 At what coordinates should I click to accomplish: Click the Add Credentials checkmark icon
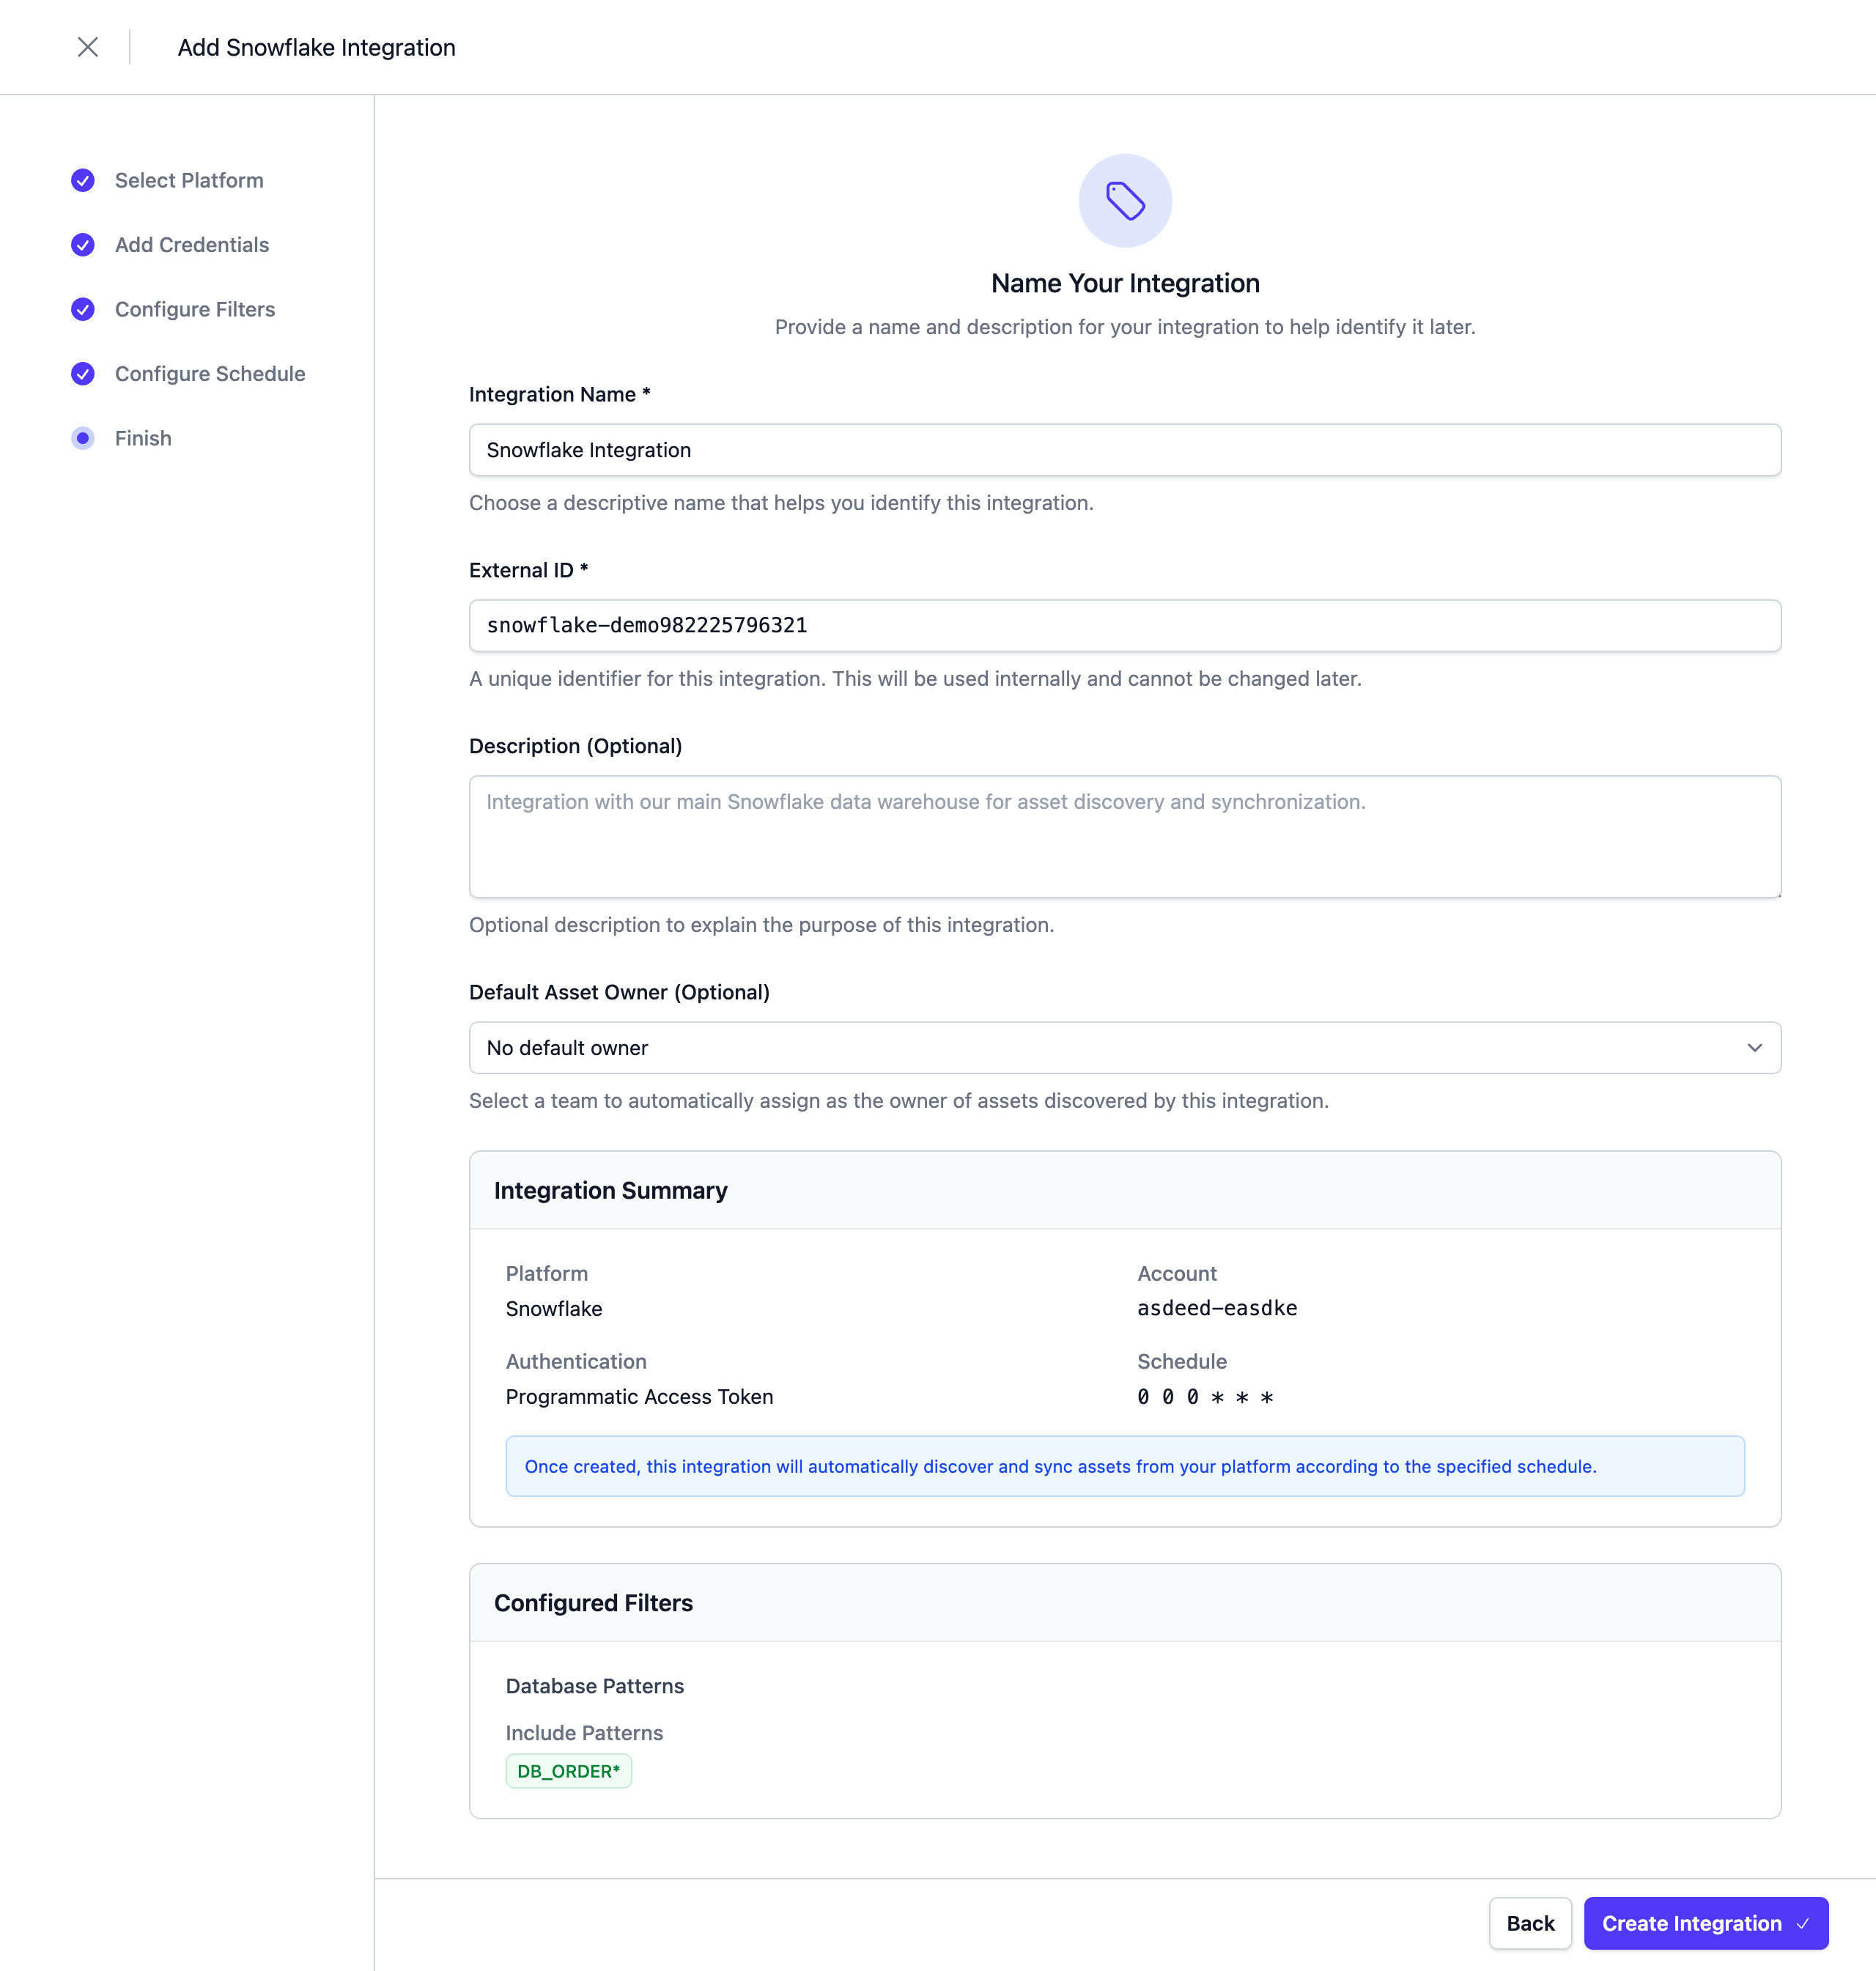83,245
